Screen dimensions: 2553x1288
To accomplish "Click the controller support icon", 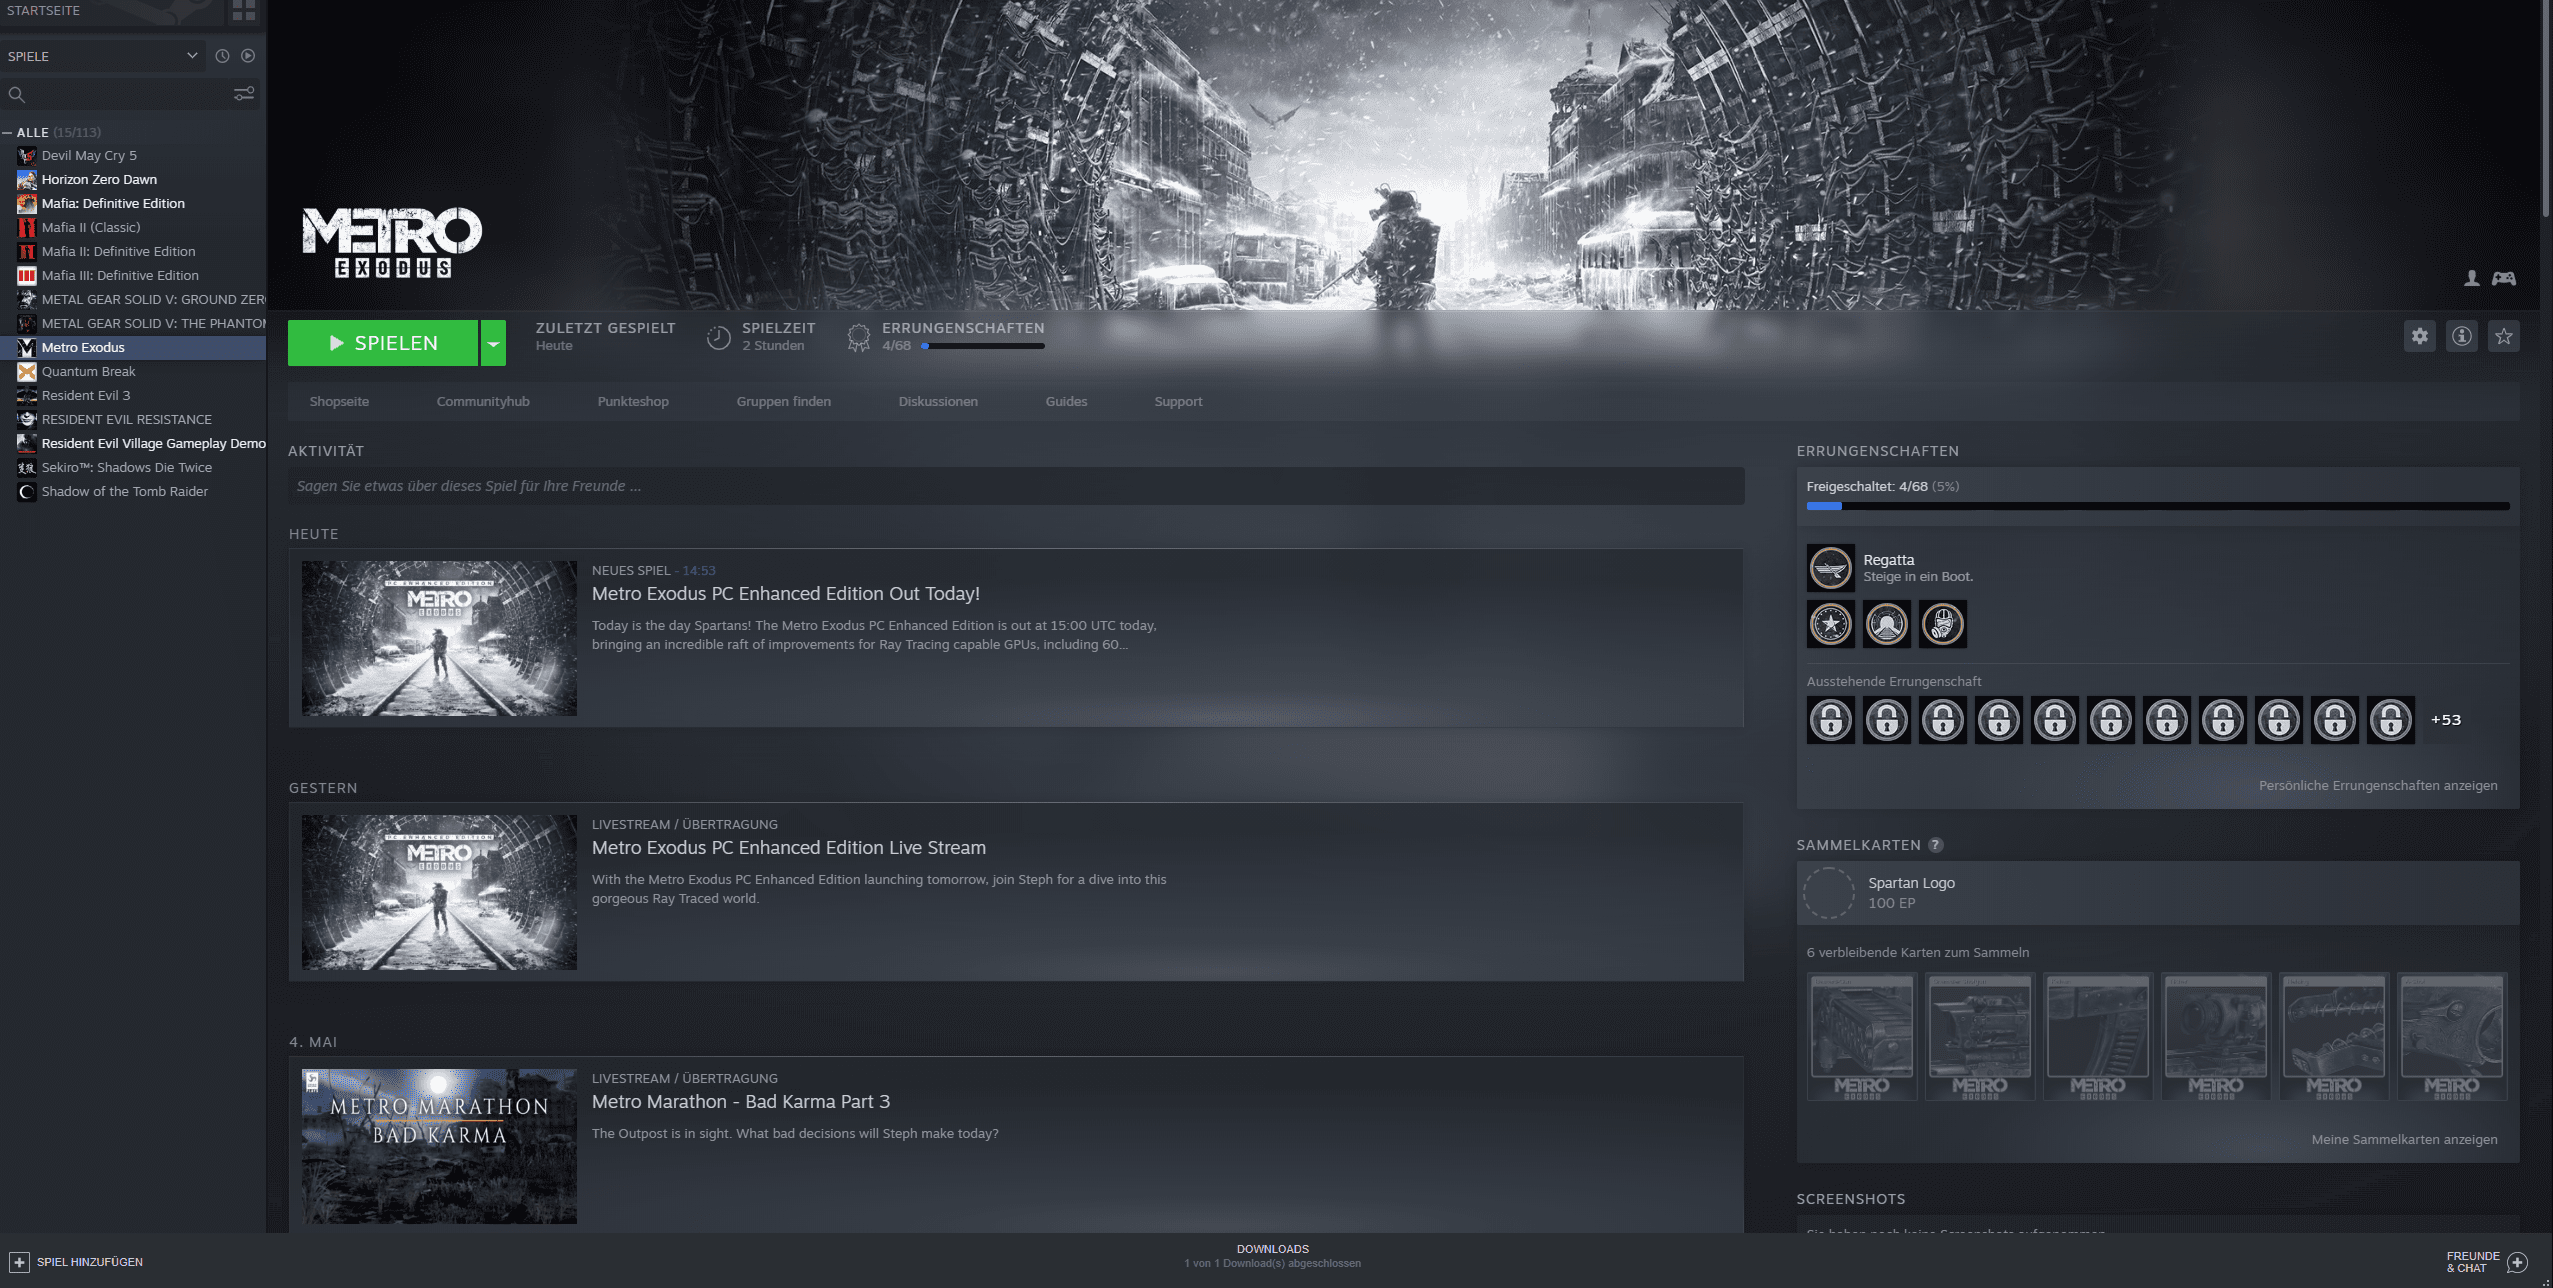I will coord(2503,278).
